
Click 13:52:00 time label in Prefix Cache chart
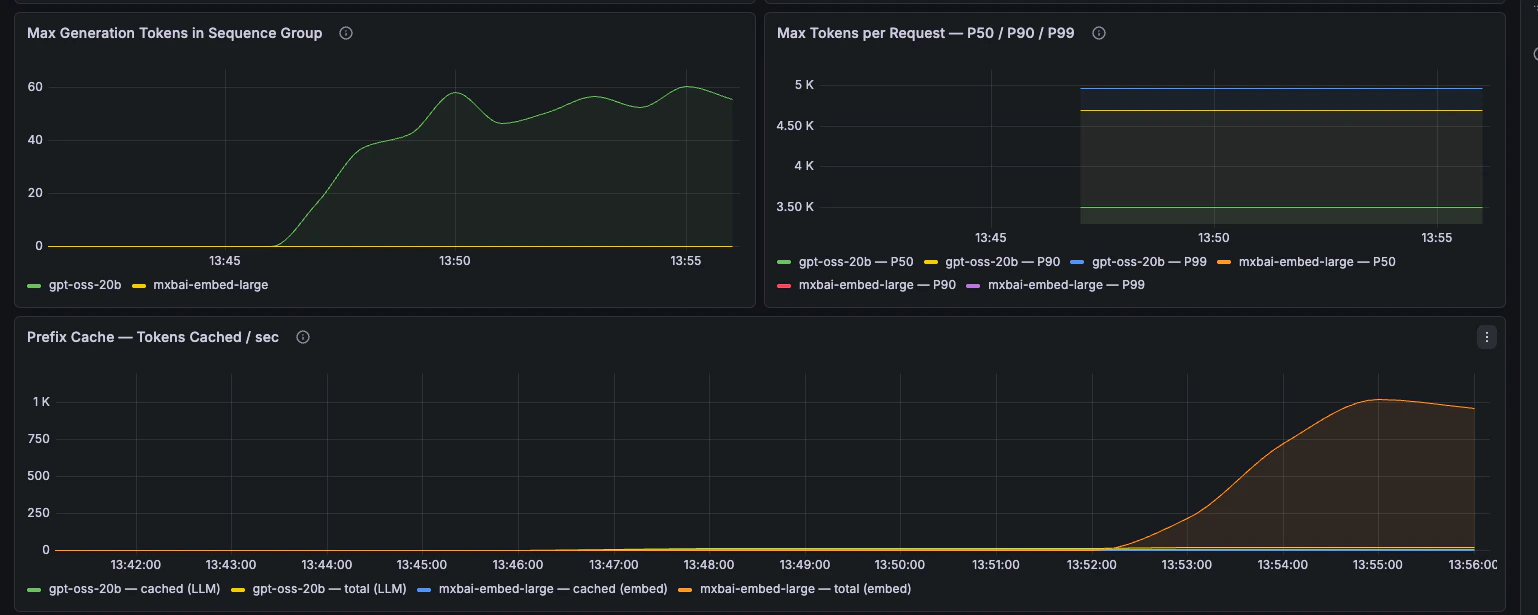pyautogui.click(x=1092, y=565)
